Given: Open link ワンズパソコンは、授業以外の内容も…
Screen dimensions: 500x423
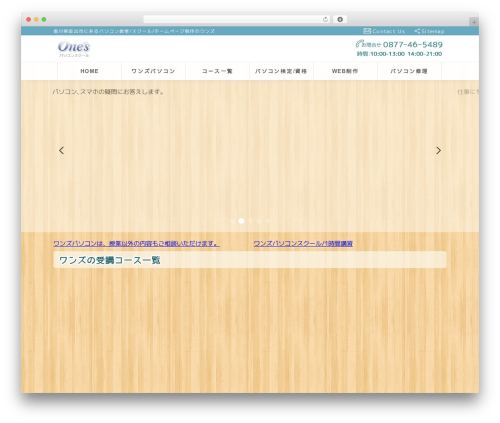Looking at the screenshot, I should point(136,244).
